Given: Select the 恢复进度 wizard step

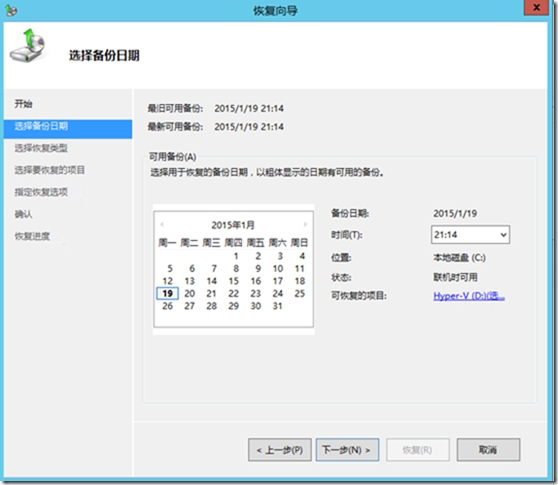Looking at the screenshot, I should point(32,236).
